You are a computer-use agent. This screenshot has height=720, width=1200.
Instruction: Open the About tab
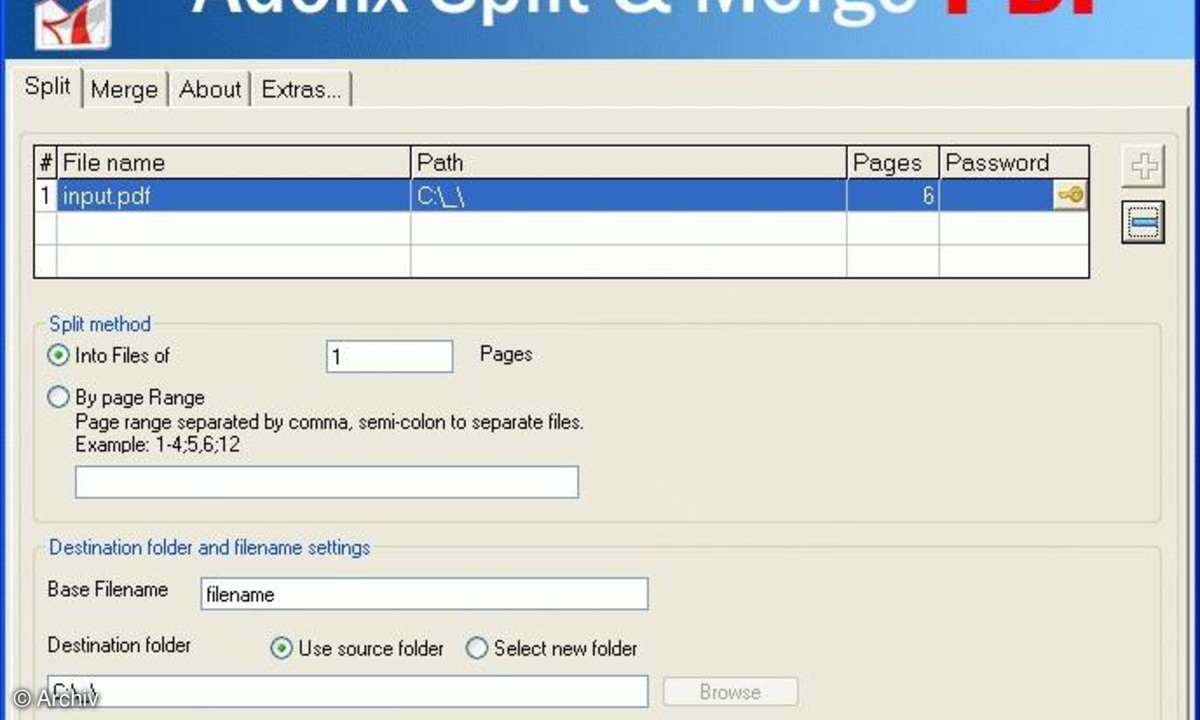pos(210,89)
